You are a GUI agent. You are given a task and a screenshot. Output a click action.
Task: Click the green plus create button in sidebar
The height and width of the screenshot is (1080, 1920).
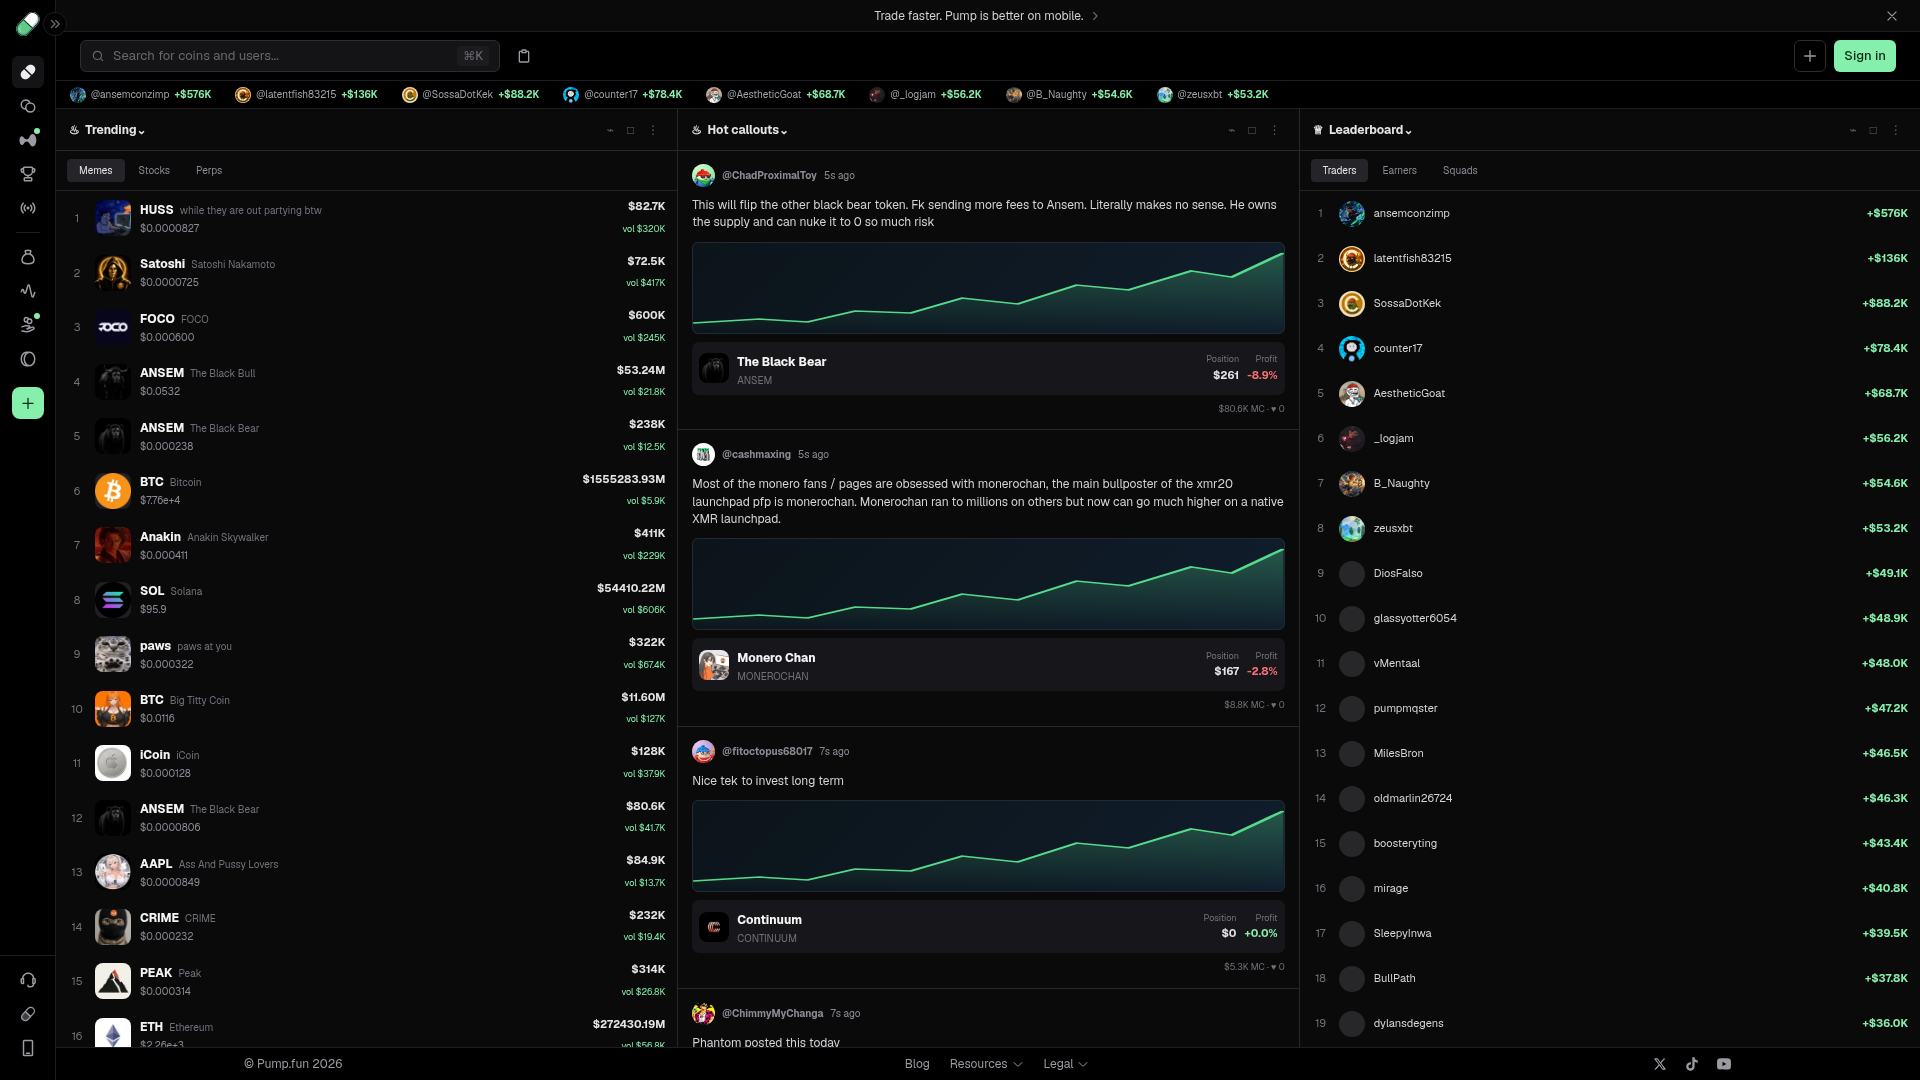[28, 403]
